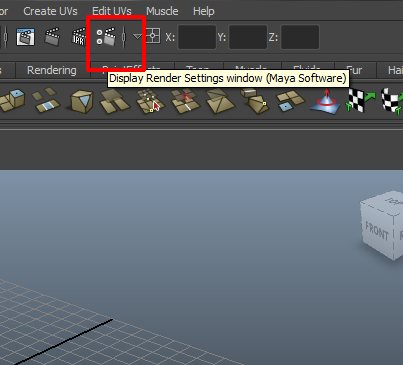Open the dropdown arrow beside Render Settings
Image resolution: width=403 pixels, height=365 pixels.
[137, 36]
